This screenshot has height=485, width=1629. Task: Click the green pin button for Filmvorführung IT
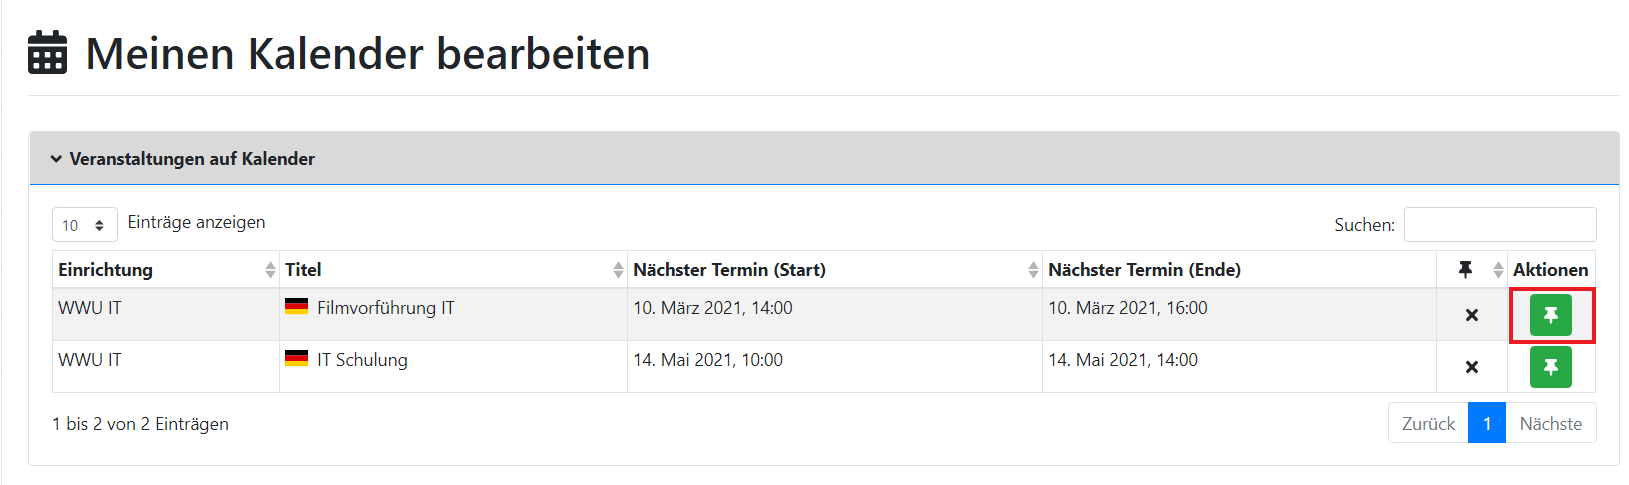point(1550,315)
